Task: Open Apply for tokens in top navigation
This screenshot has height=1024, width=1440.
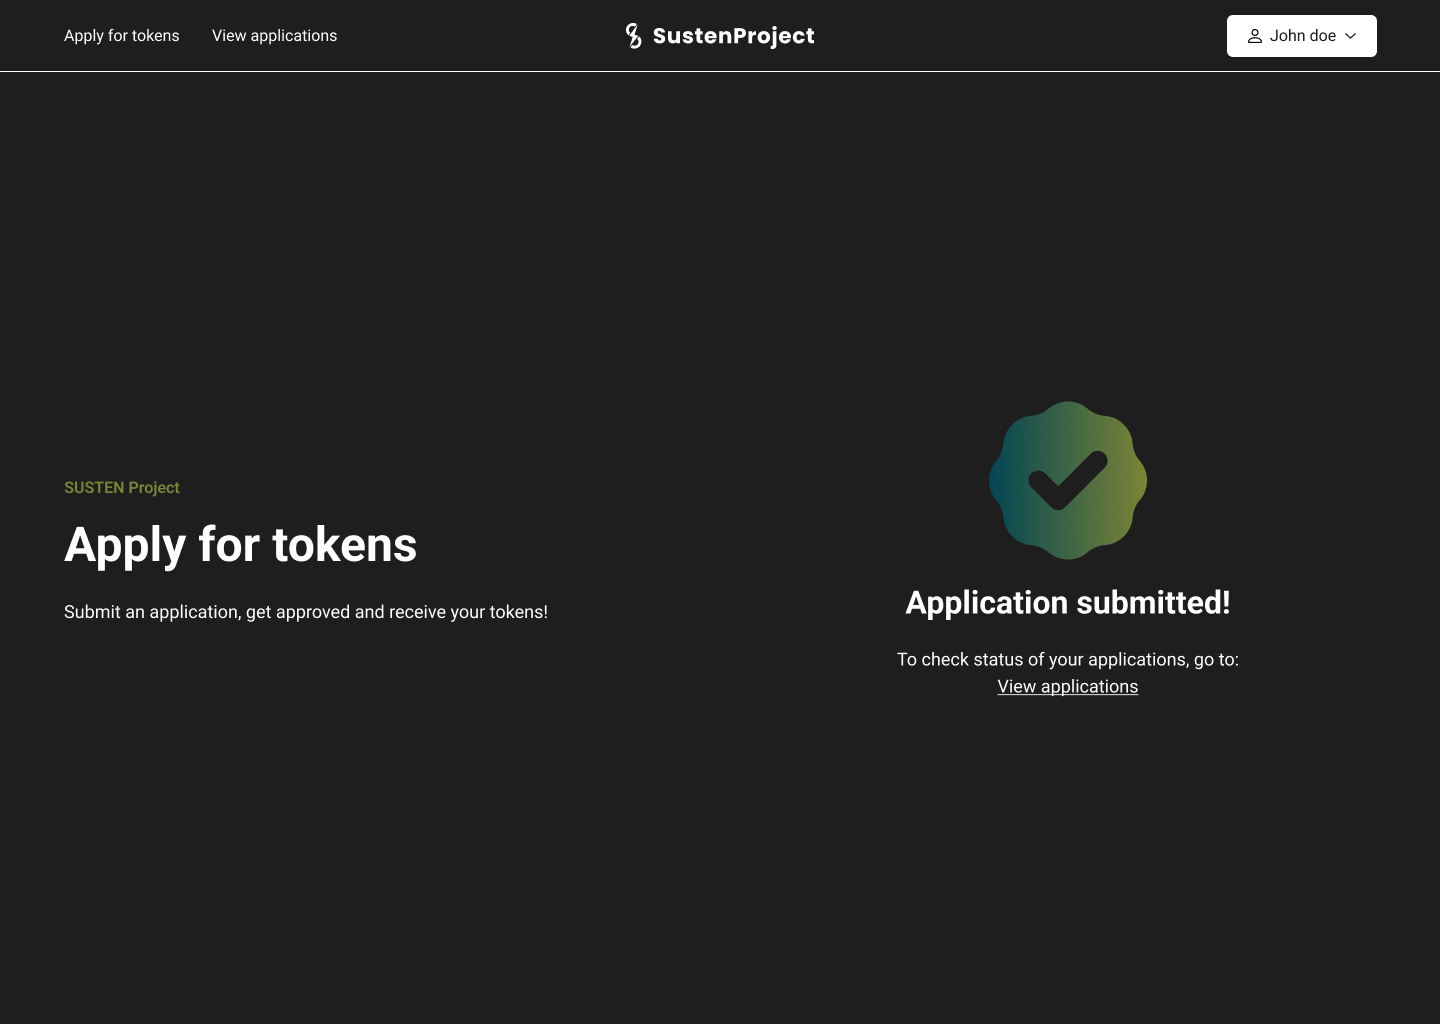Action: pos(122,36)
